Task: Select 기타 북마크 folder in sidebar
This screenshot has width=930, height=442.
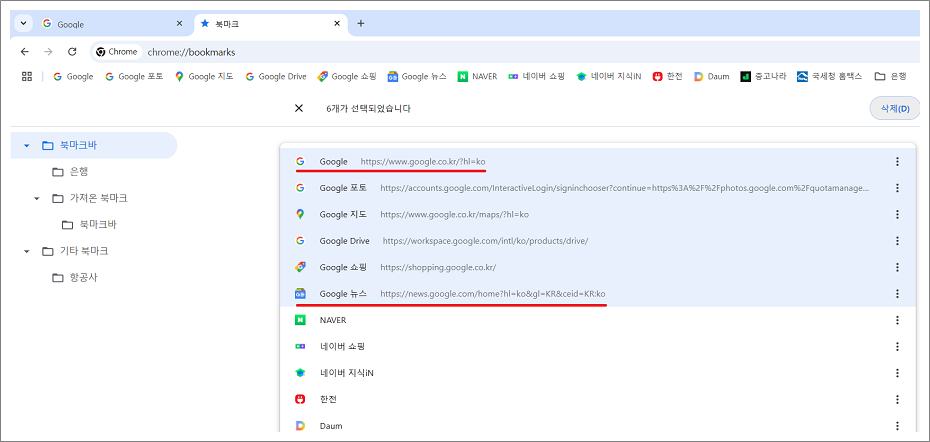Action: click(75, 252)
